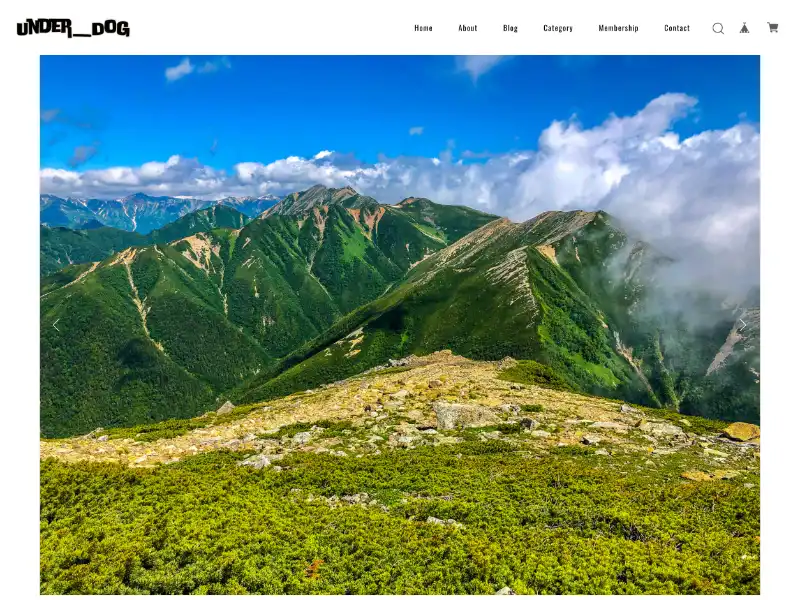Sign in via the tent icon

click(x=744, y=28)
